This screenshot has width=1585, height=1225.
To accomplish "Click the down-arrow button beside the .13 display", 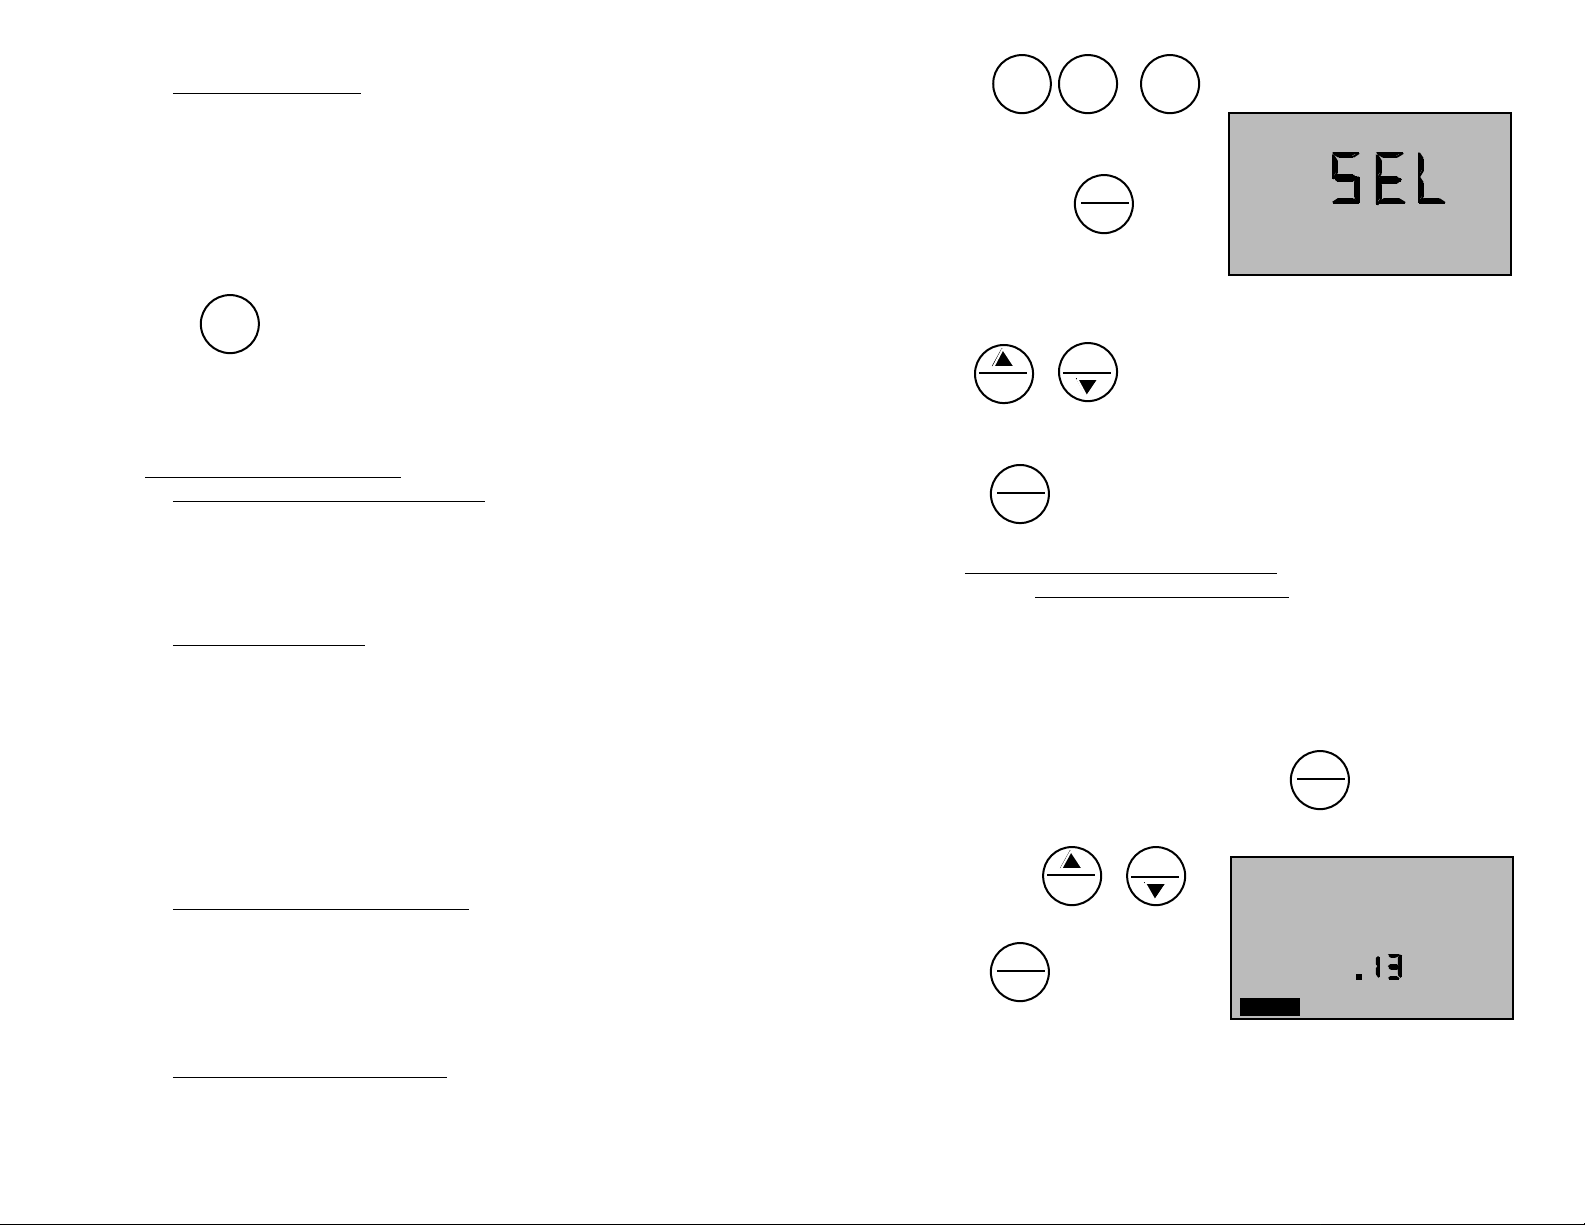I will click(x=1156, y=876).
